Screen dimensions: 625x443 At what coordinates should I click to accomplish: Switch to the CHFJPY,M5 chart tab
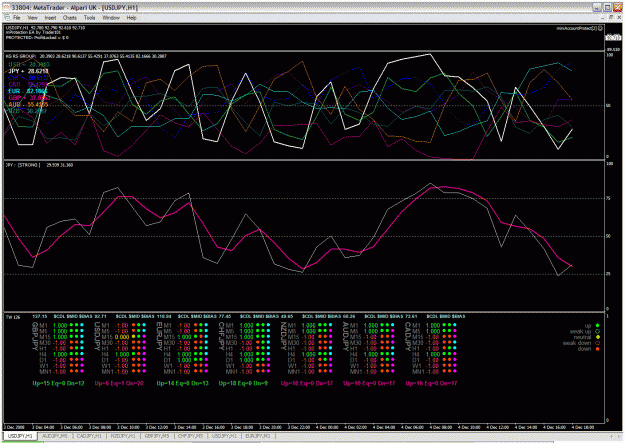pyautogui.click(x=191, y=436)
